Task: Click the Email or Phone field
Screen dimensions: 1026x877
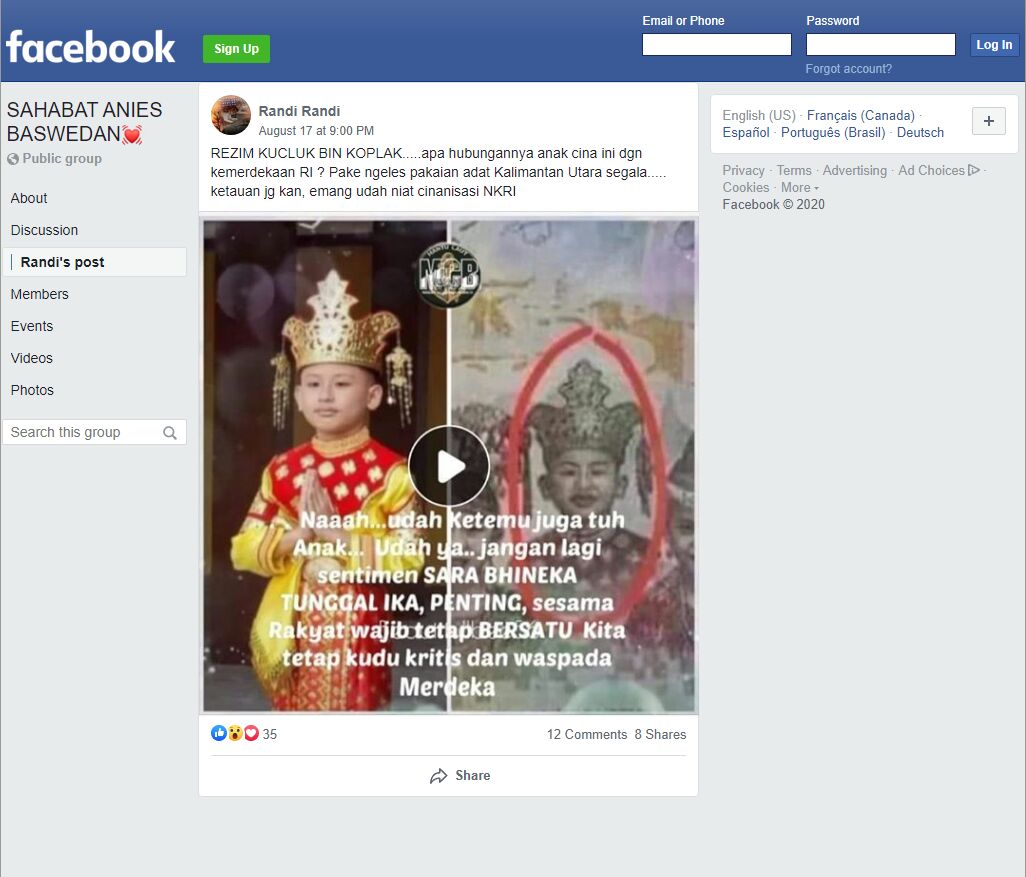Action: click(x=716, y=45)
